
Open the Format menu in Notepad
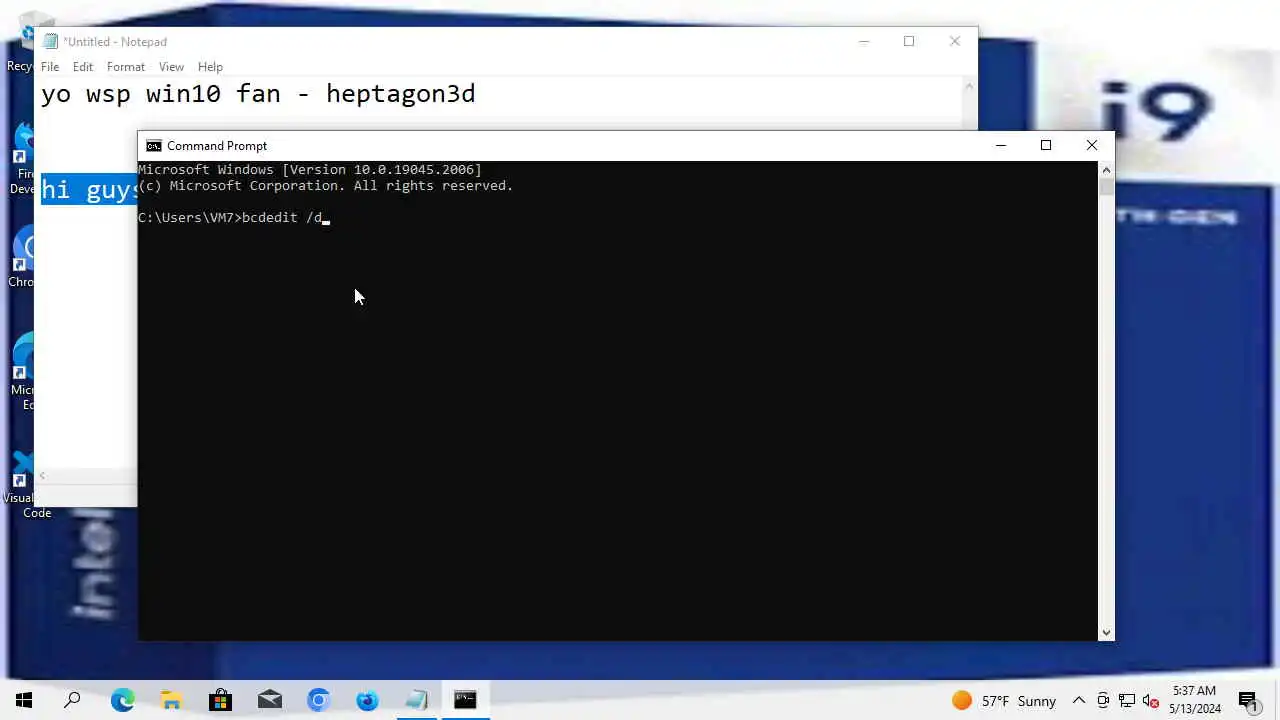coord(126,67)
